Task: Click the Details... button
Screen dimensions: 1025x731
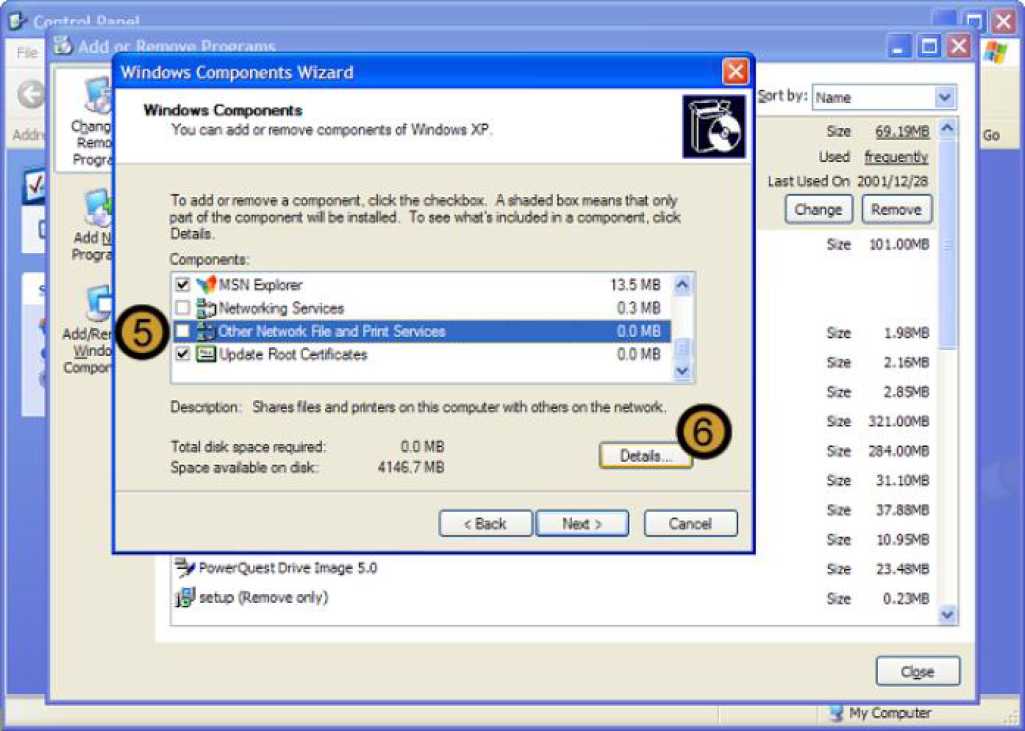Action: [645, 456]
